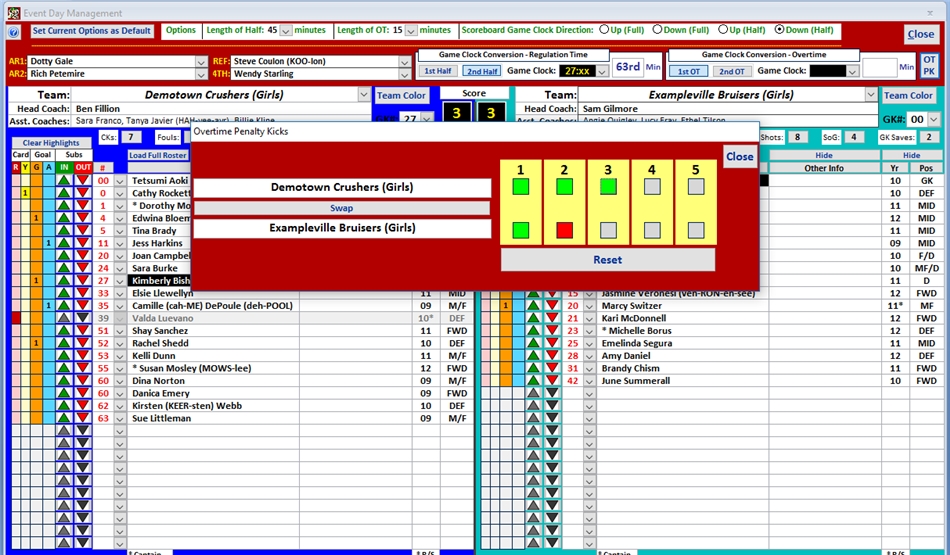The image size is (950, 555).
Task: Click the black OUT arrow for Valda Luevano
Action: click(83, 318)
